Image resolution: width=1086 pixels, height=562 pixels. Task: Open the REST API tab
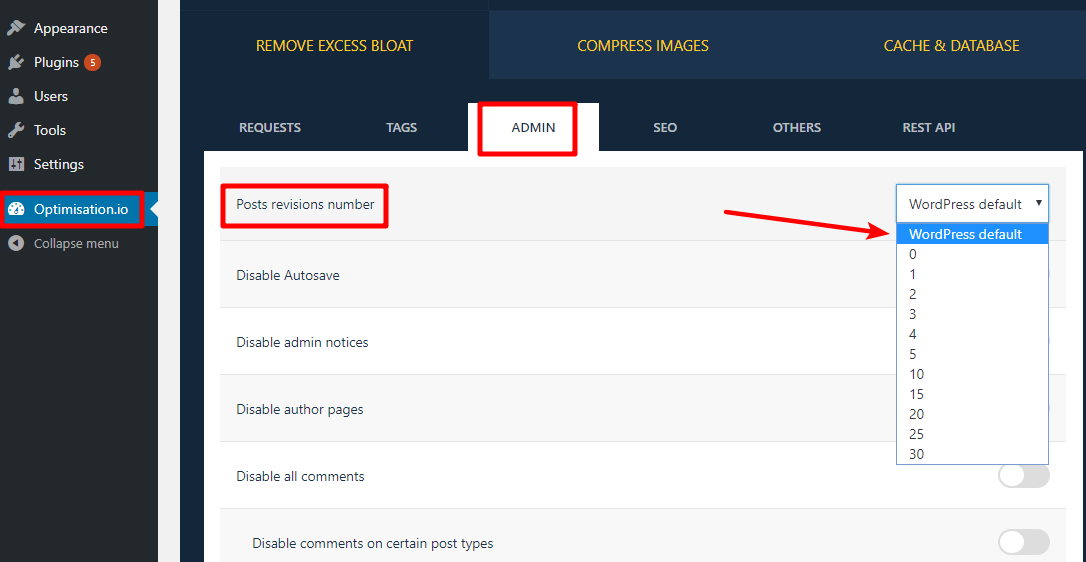tap(928, 127)
